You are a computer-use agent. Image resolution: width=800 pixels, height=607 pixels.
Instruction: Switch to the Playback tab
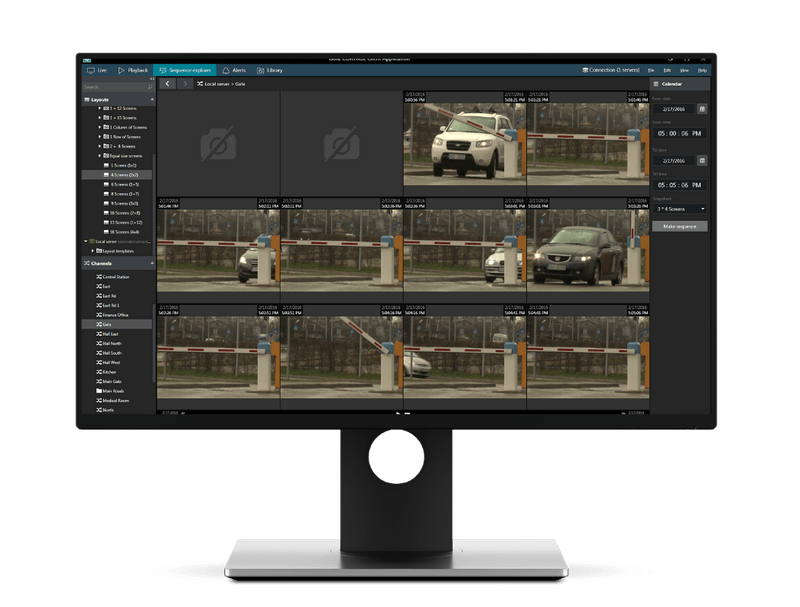point(133,70)
